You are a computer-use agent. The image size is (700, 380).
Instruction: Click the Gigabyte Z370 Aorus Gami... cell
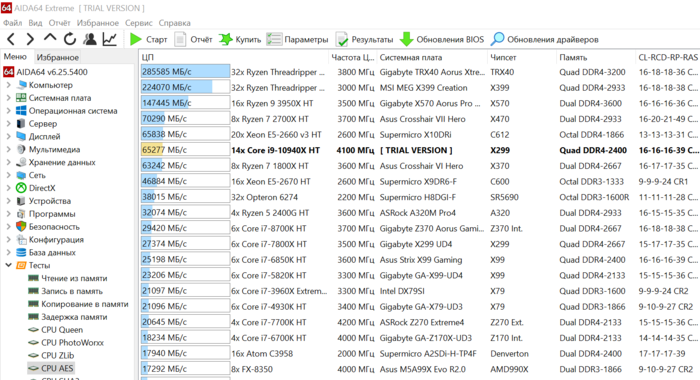click(x=432, y=229)
